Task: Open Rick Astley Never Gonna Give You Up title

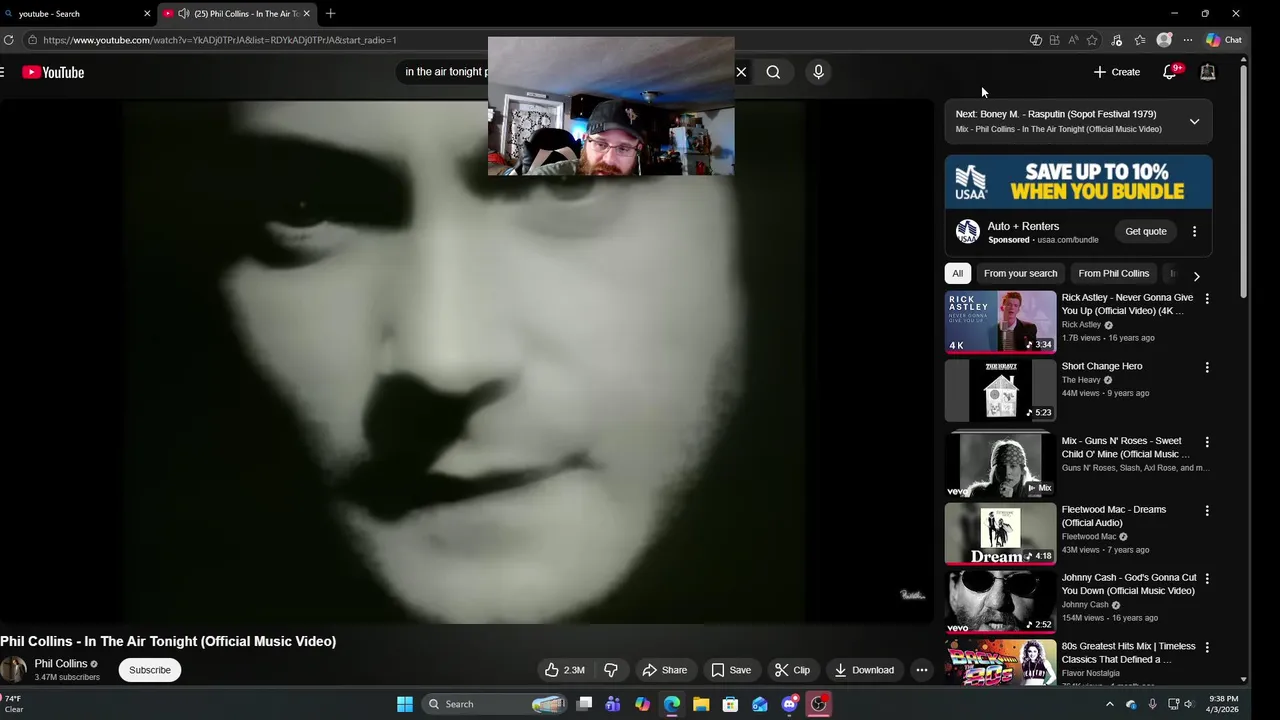Action: coord(1127,304)
